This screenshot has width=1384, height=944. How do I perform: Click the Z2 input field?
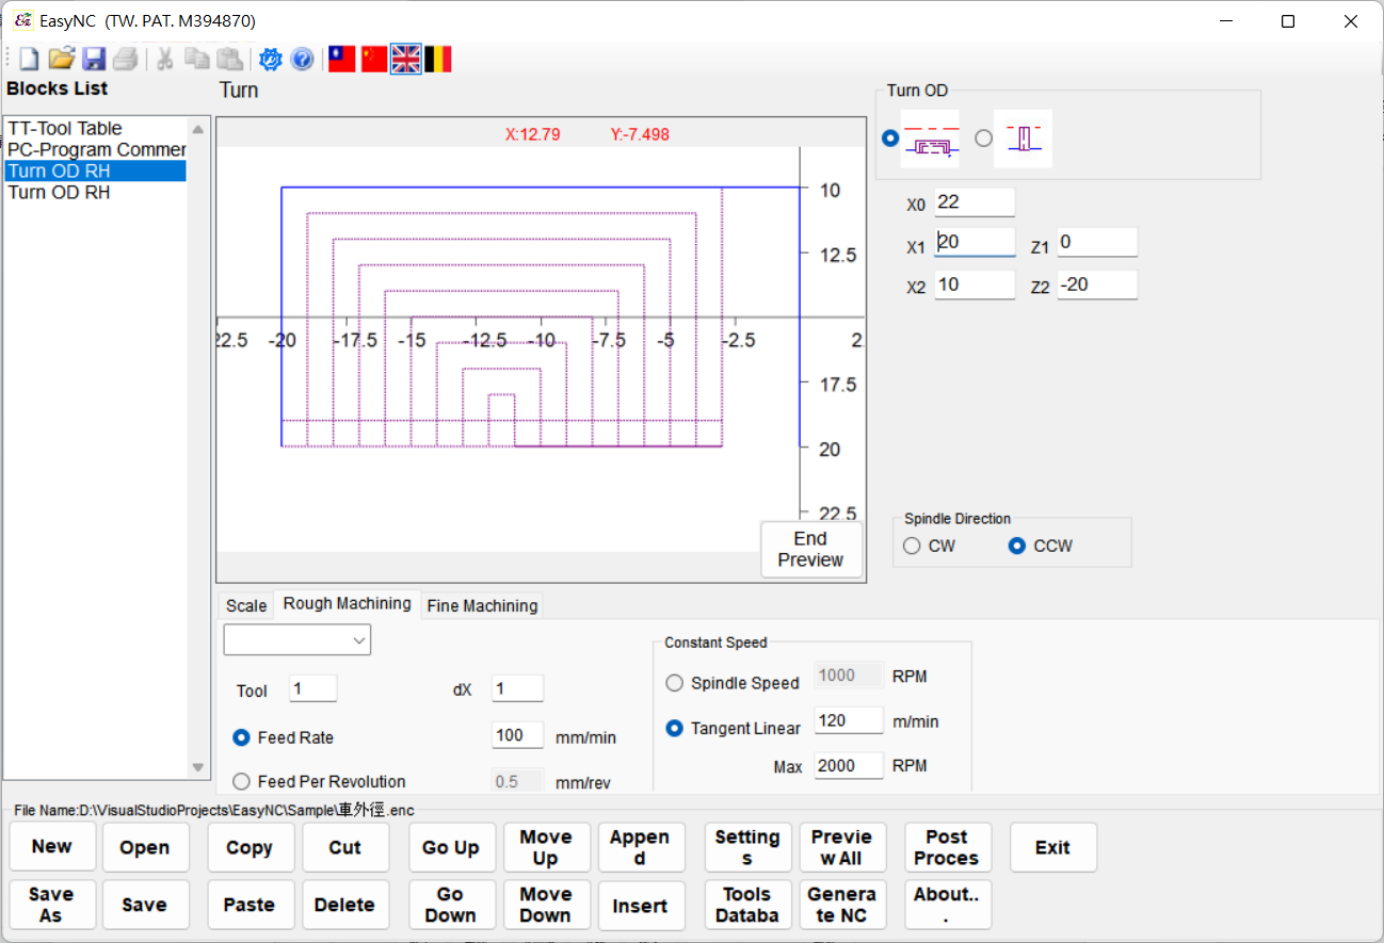point(1097,285)
